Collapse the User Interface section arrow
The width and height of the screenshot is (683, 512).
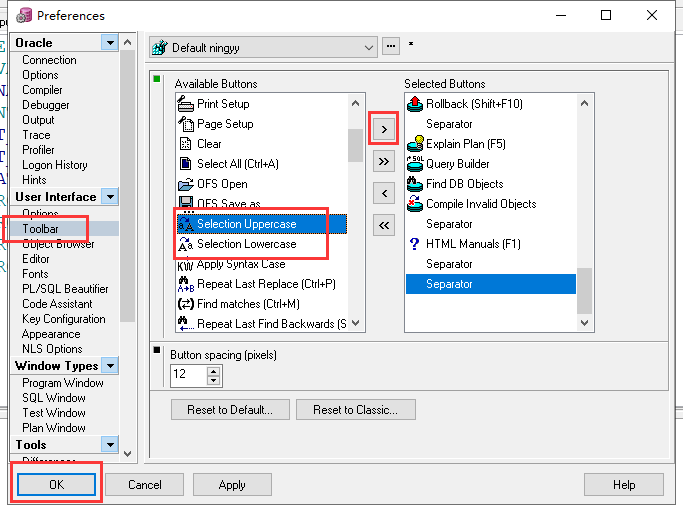[x=110, y=197]
